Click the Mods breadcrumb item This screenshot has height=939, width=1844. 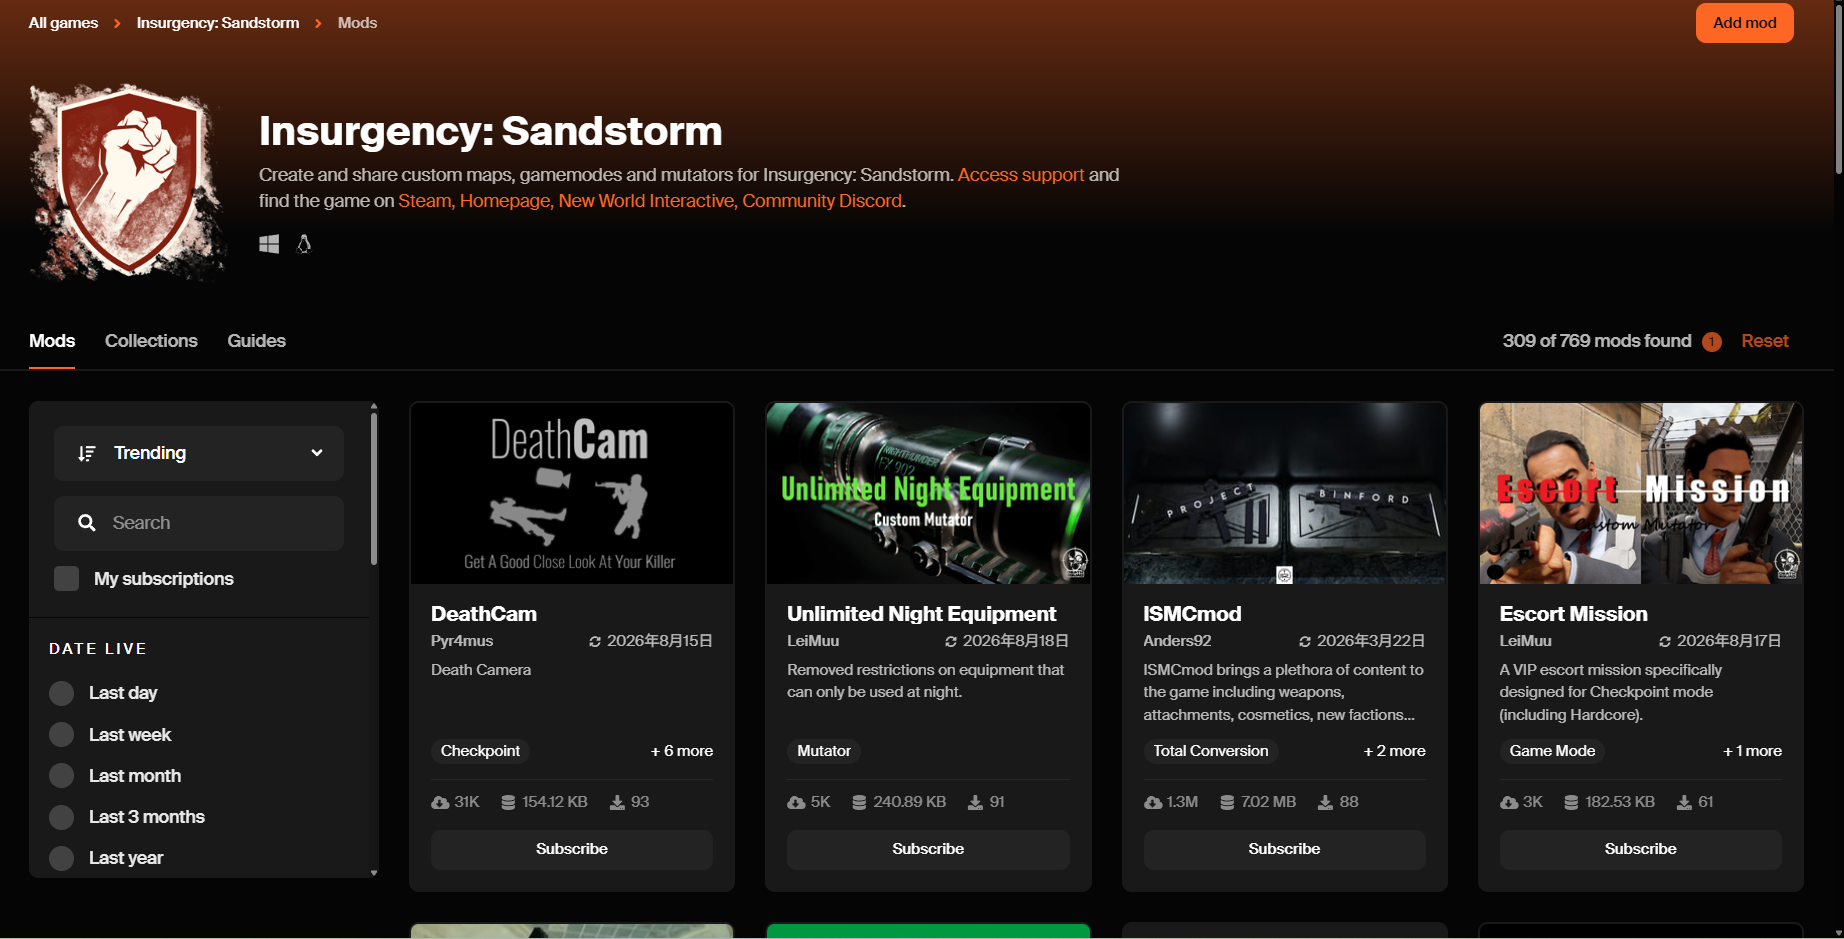(x=357, y=23)
